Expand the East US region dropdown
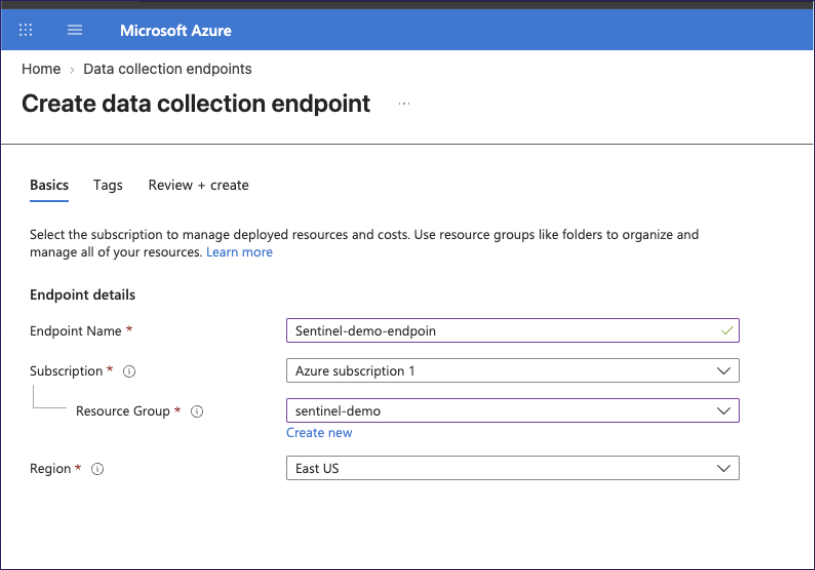 coord(512,468)
